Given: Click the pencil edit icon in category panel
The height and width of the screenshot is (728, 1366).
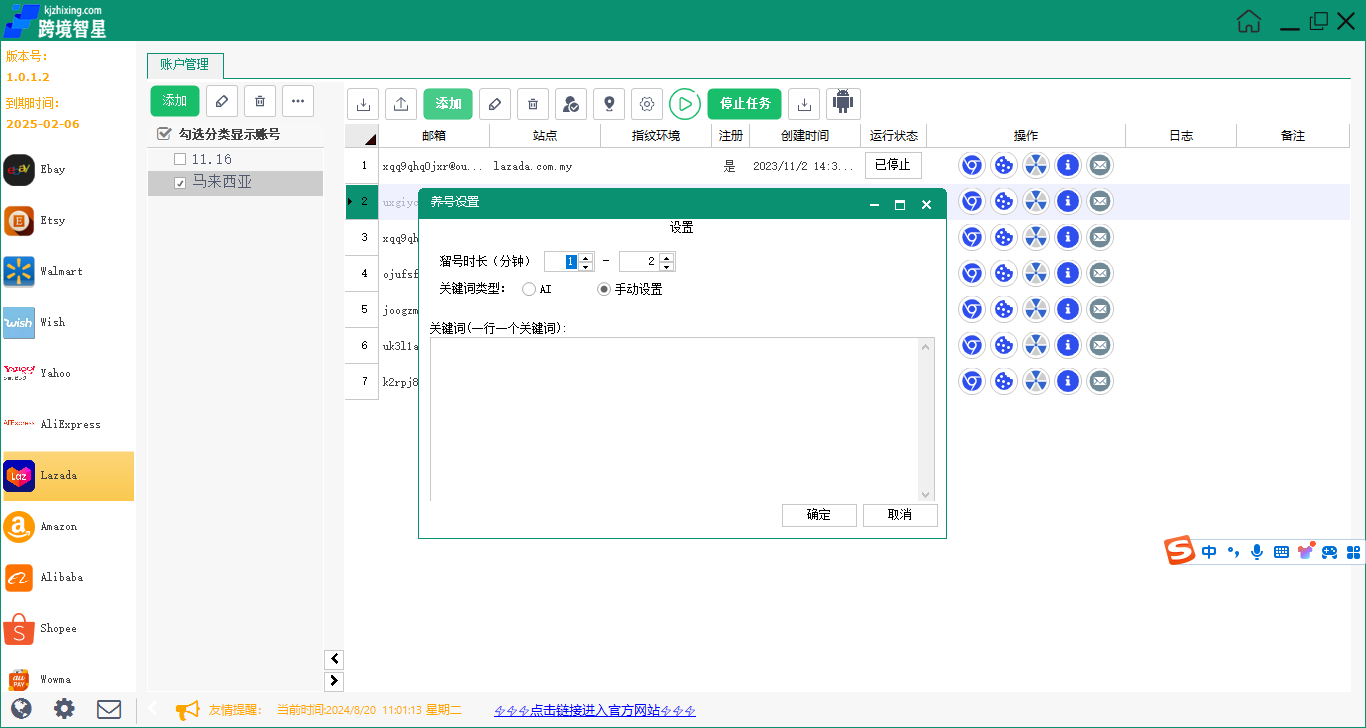Looking at the screenshot, I should (x=222, y=101).
